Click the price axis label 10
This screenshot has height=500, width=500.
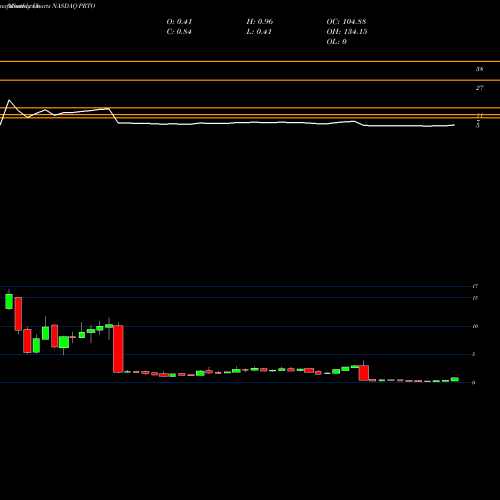click(475, 326)
